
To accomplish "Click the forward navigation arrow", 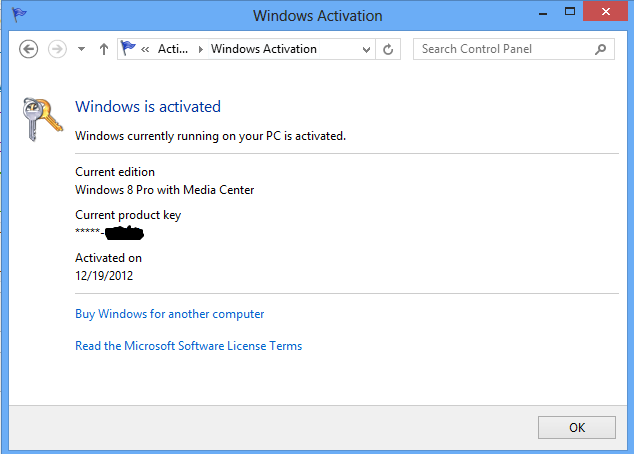I will (x=56, y=49).
